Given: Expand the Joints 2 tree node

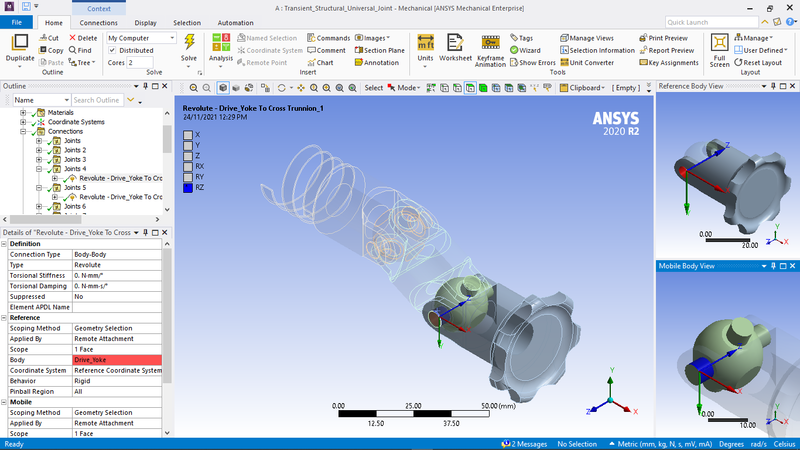Looking at the screenshot, I should 39,150.
